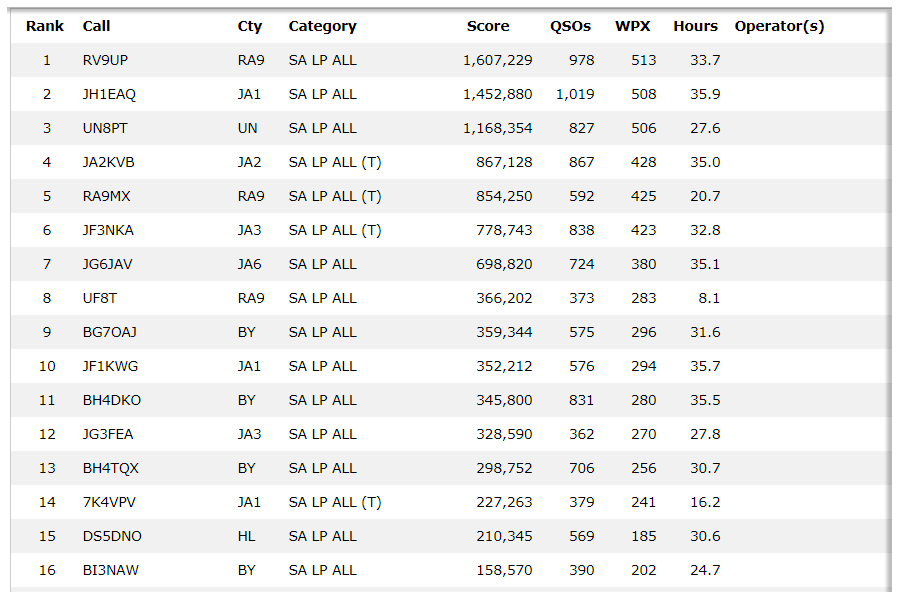Image resolution: width=900 pixels, height=600 pixels.
Task: Click the Category column header
Action: (322, 26)
